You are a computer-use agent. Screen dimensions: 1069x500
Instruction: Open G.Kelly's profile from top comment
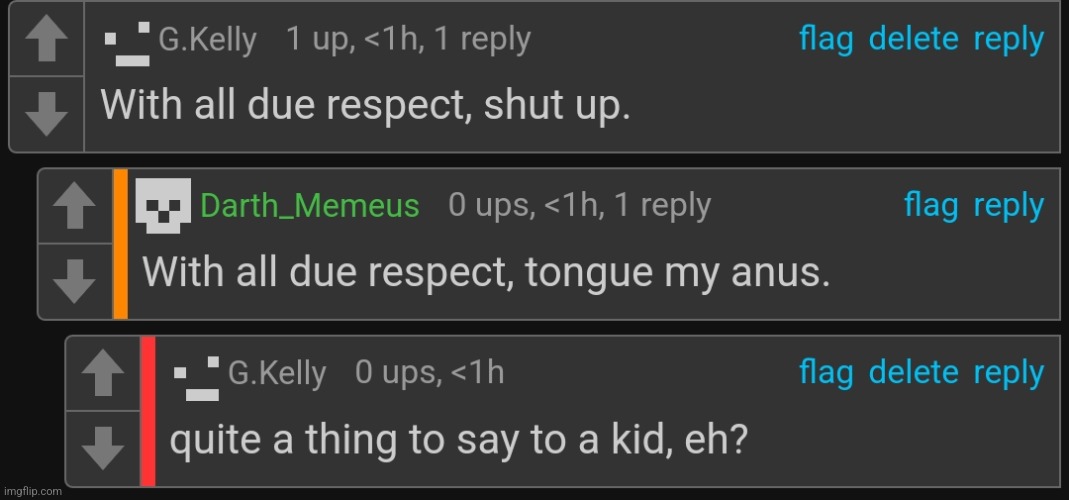click(207, 40)
